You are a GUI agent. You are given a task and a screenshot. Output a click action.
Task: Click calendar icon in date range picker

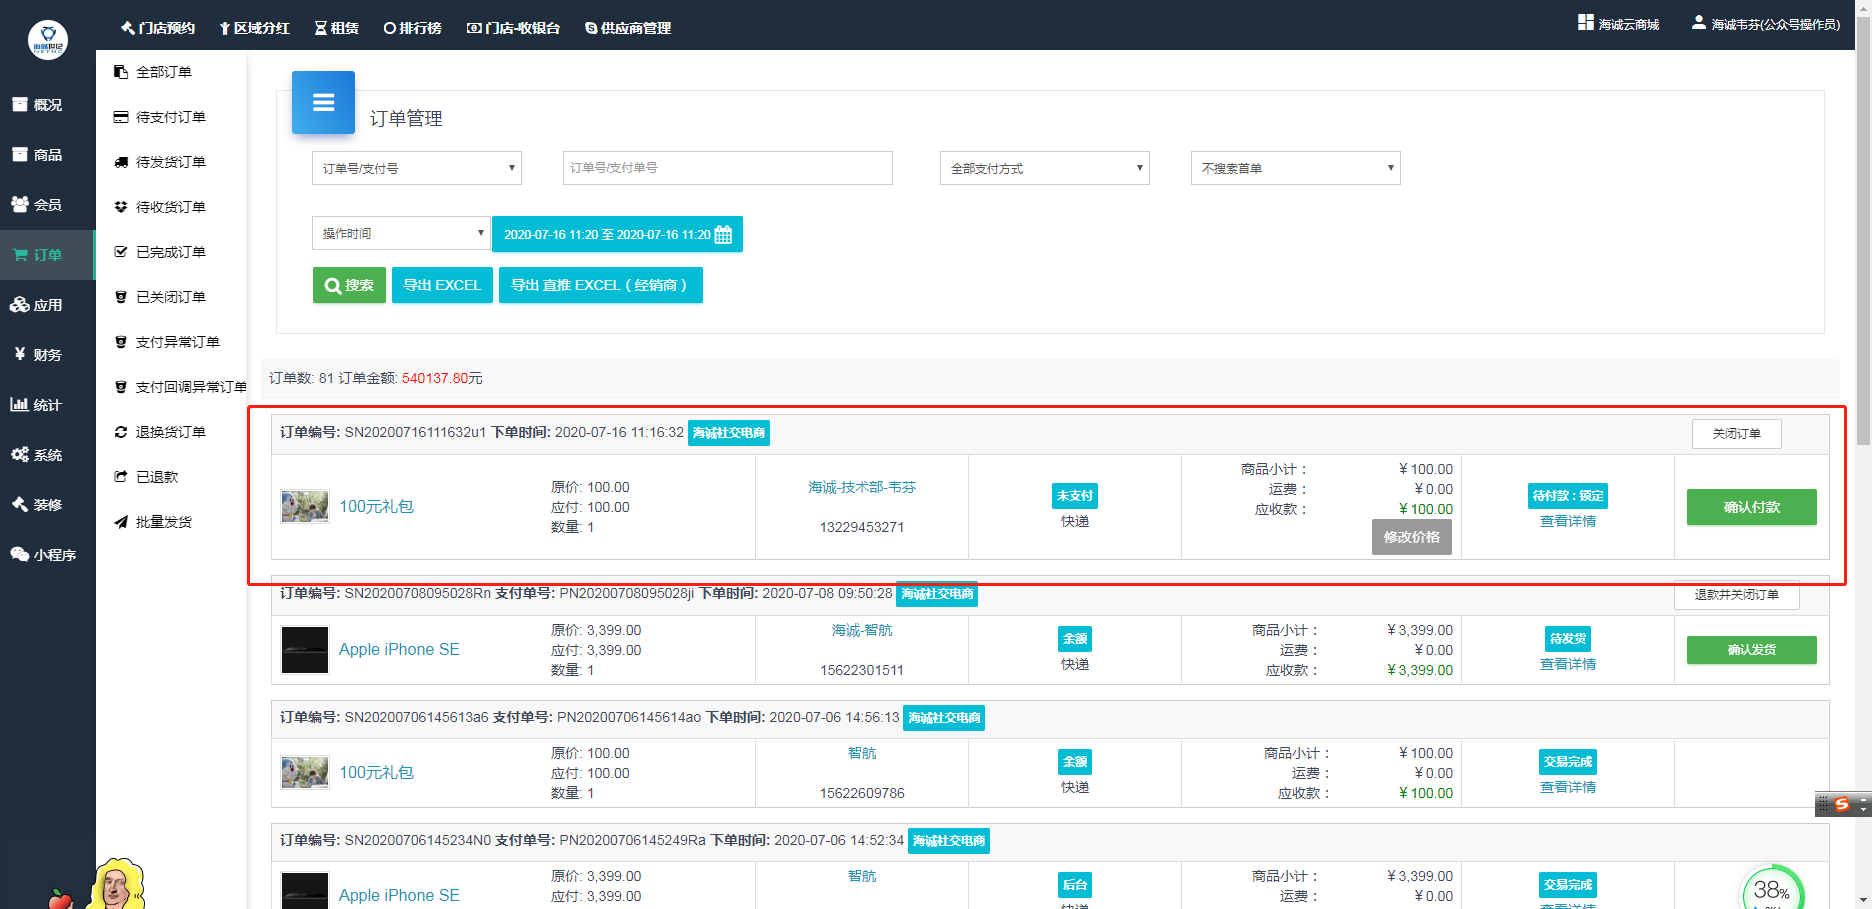[723, 235]
